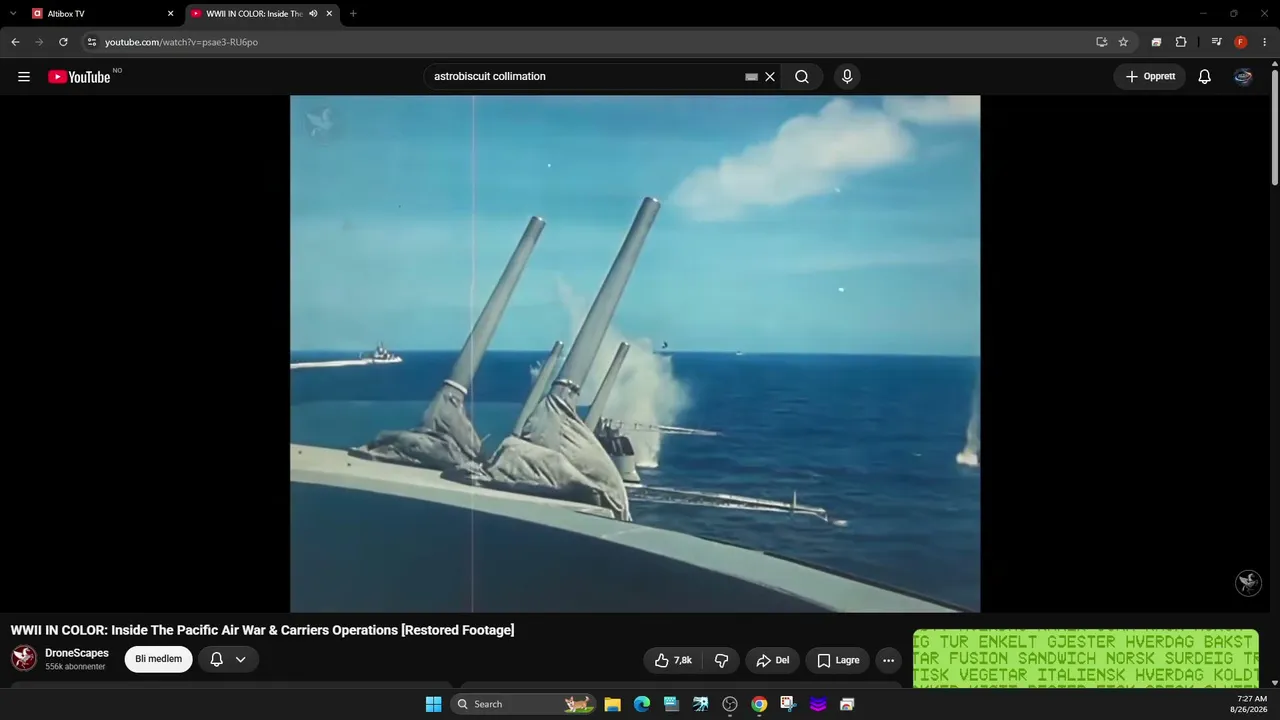
Task: Save the video with the Lagre button
Action: coord(838,660)
